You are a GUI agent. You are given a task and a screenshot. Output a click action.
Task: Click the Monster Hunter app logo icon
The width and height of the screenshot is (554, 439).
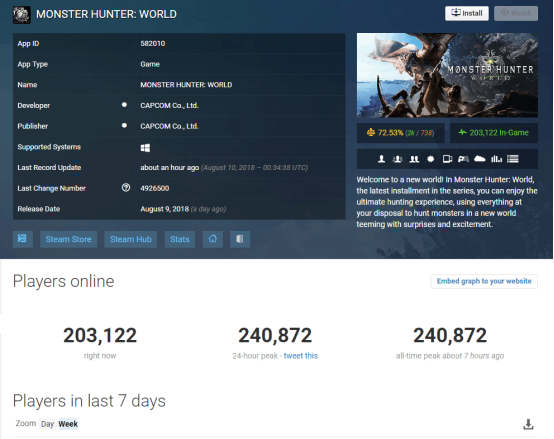(x=22, y=15)
